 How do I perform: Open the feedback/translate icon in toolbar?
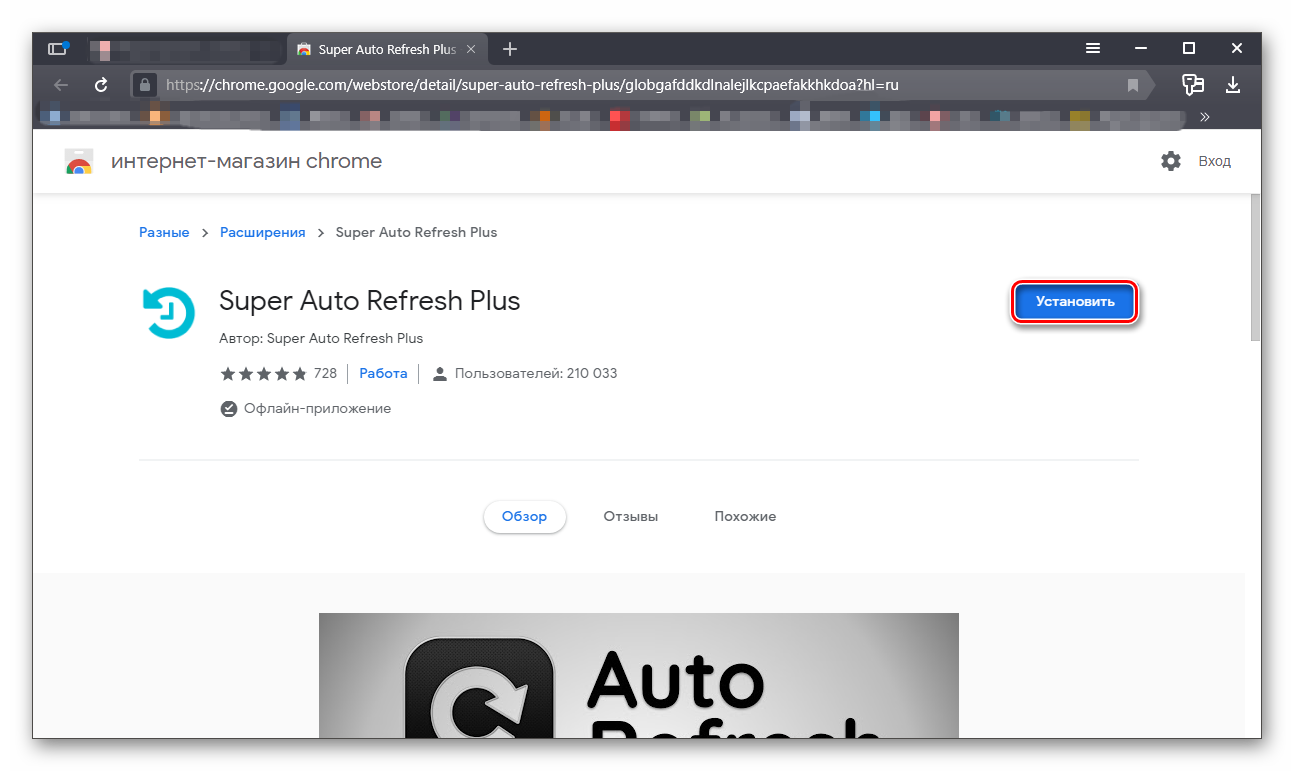(x=1192, y=85)
